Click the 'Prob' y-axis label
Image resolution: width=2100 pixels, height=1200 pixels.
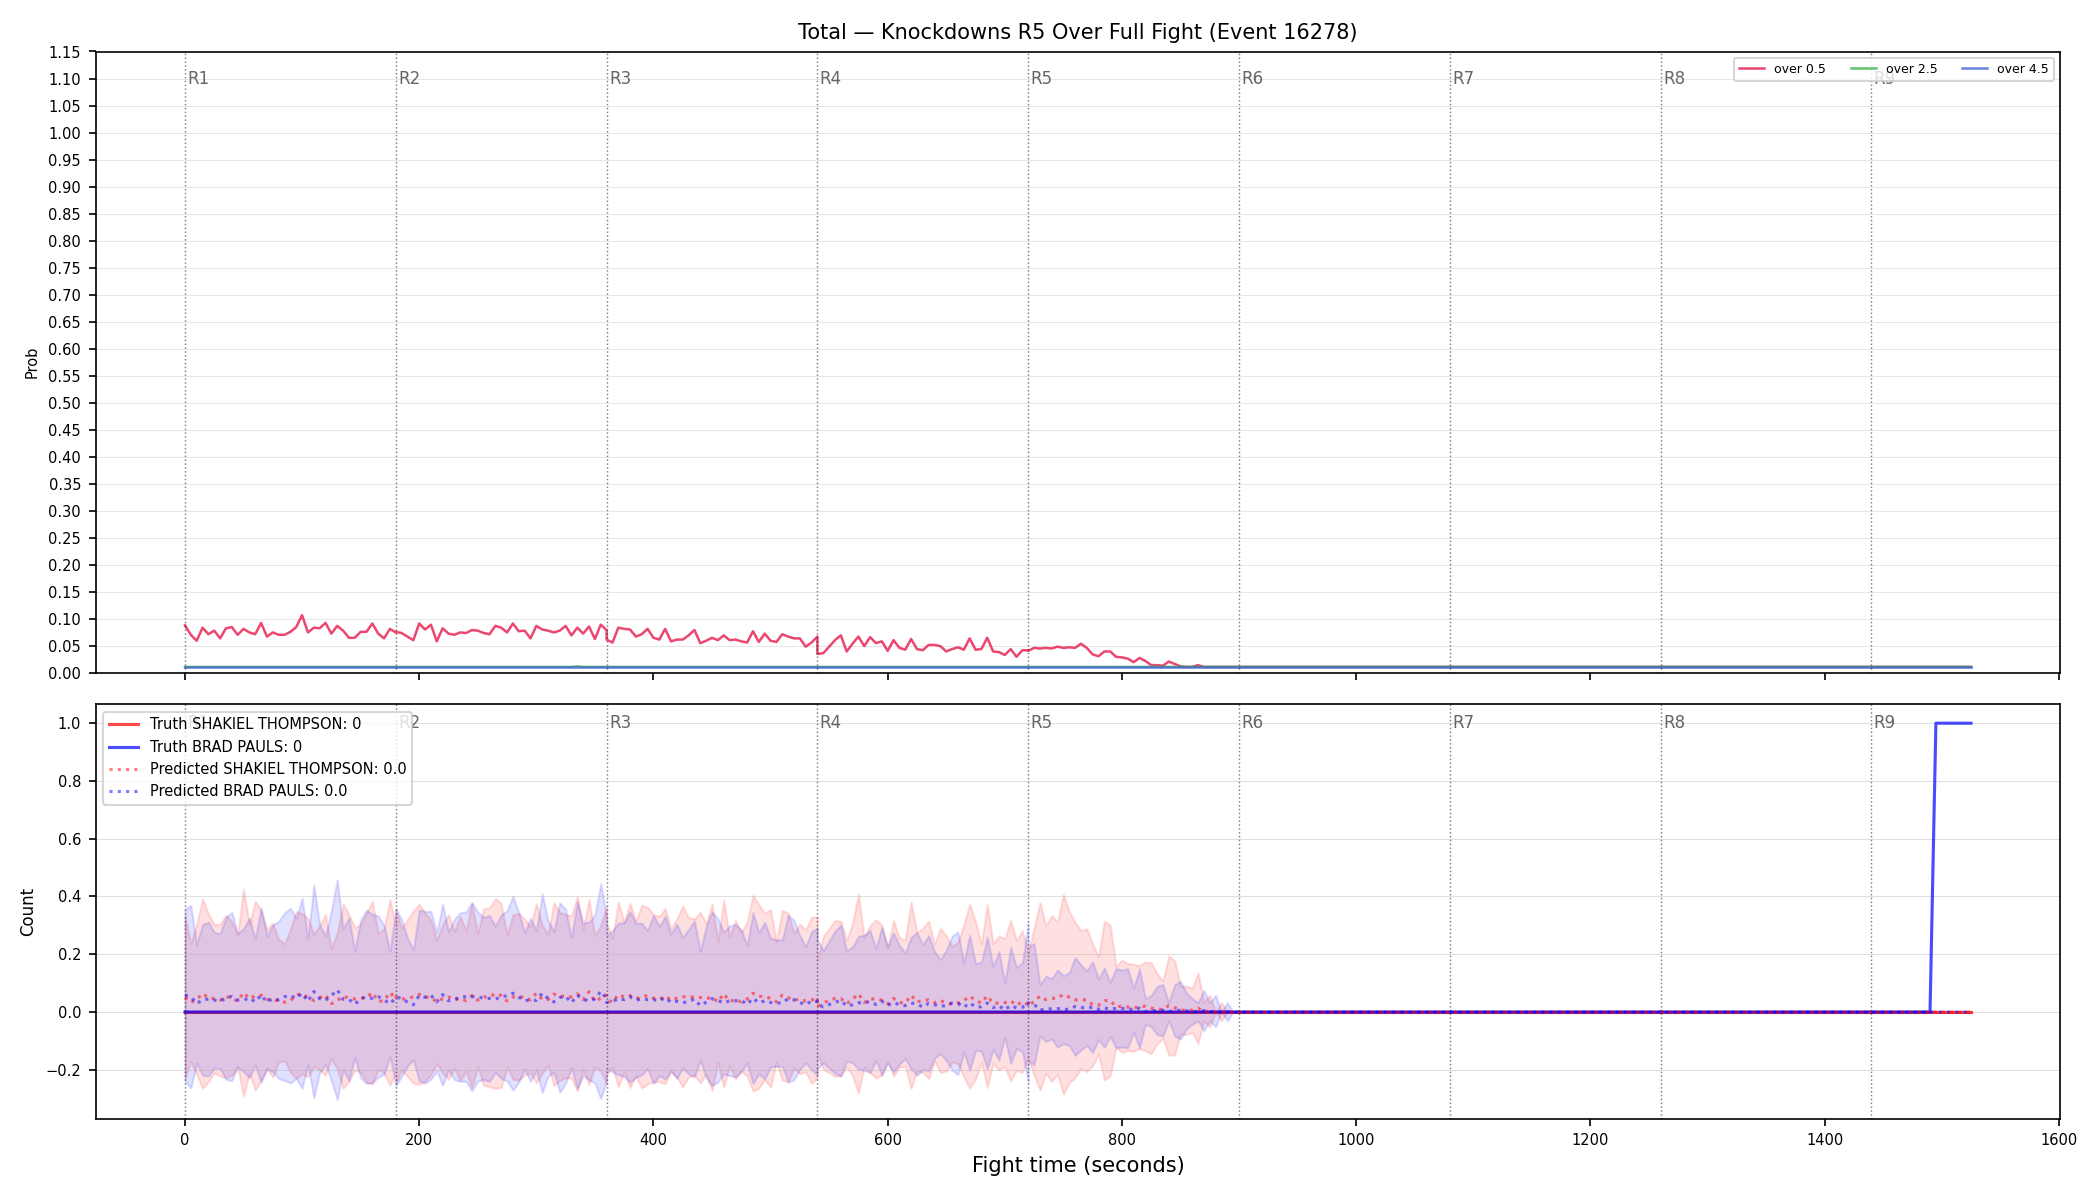click(x=31, y=363)
